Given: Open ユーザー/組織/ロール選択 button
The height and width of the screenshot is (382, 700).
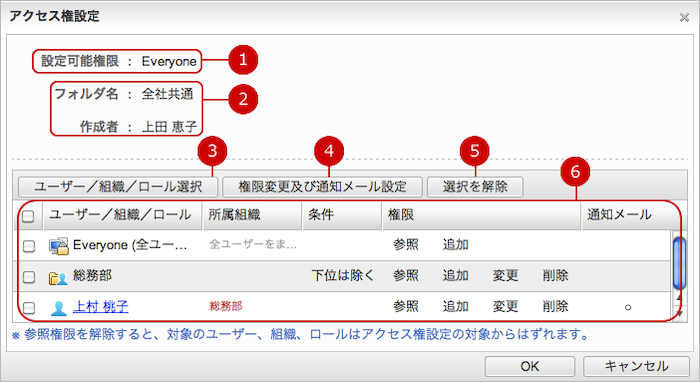Looking at the screenshot, I should point(118,187).
